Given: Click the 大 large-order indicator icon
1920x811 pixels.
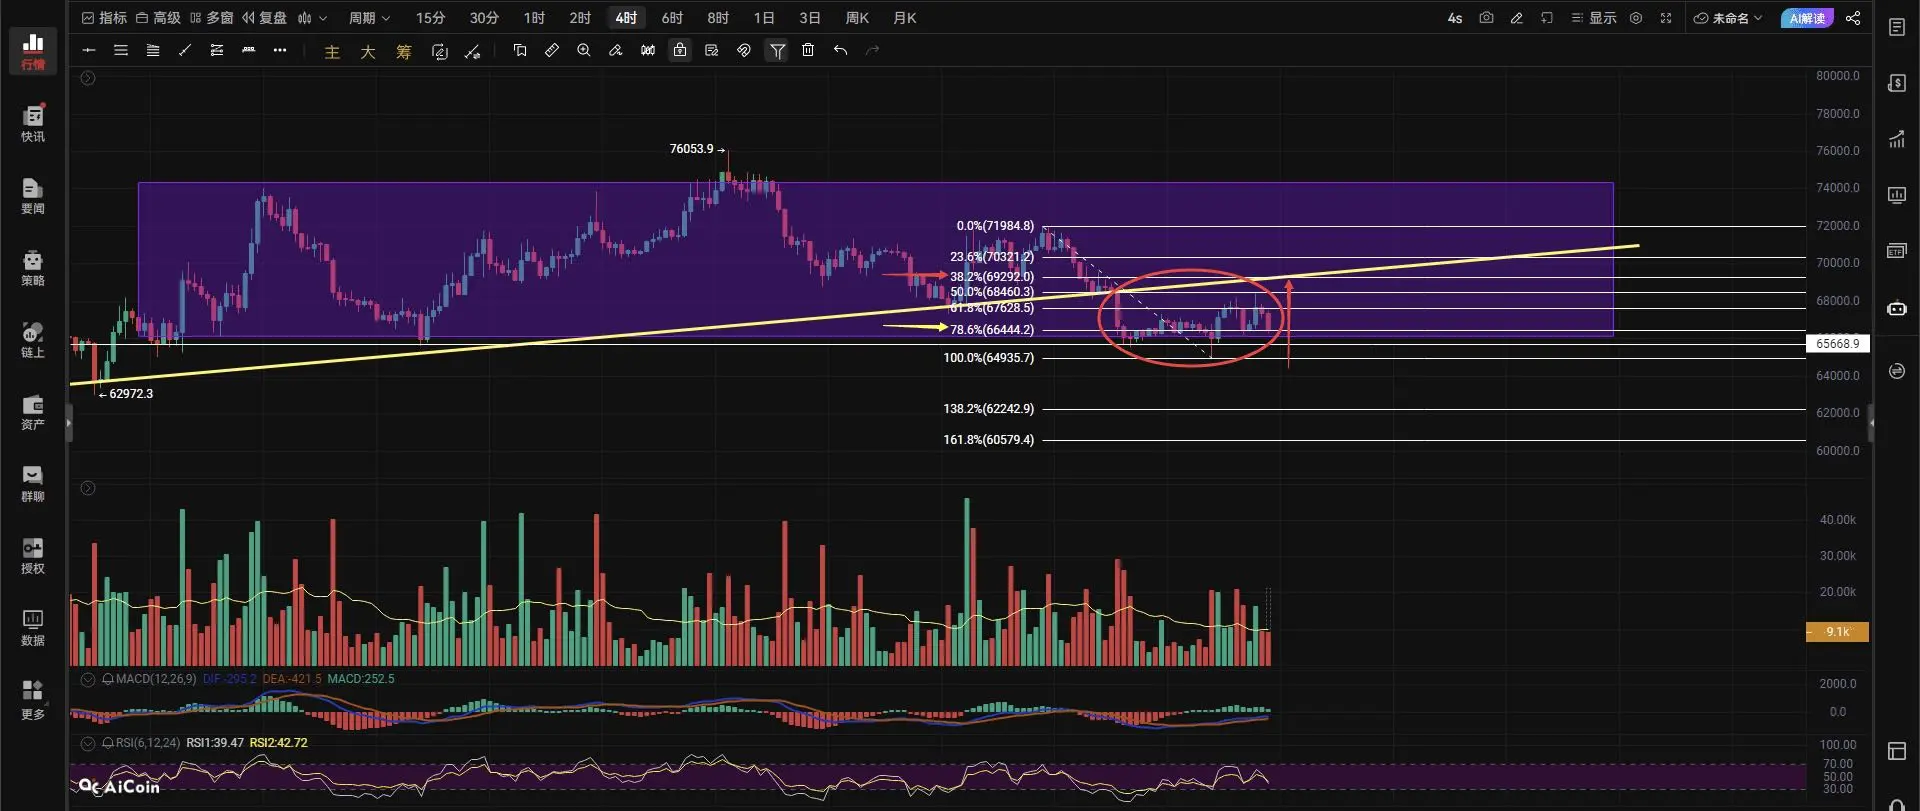Looking at the screenshot, I should [x=368, y=52].
